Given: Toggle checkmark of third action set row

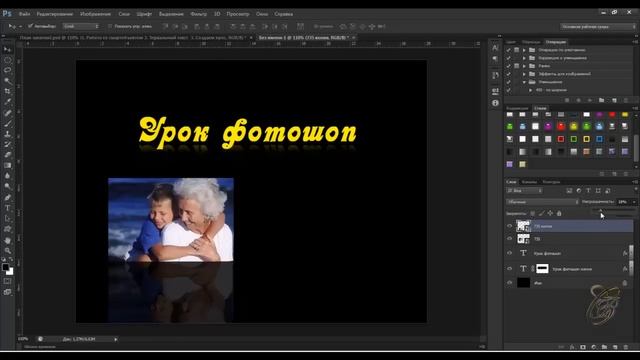Looking at the screenshot, I should click(509, 66).
